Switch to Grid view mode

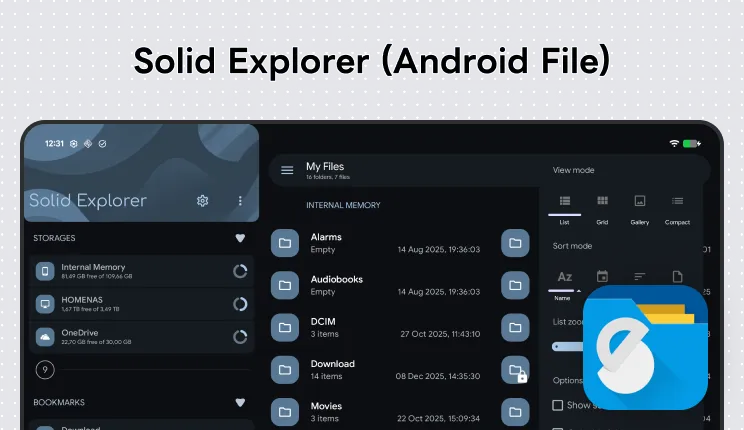click(x=602, y=209)
